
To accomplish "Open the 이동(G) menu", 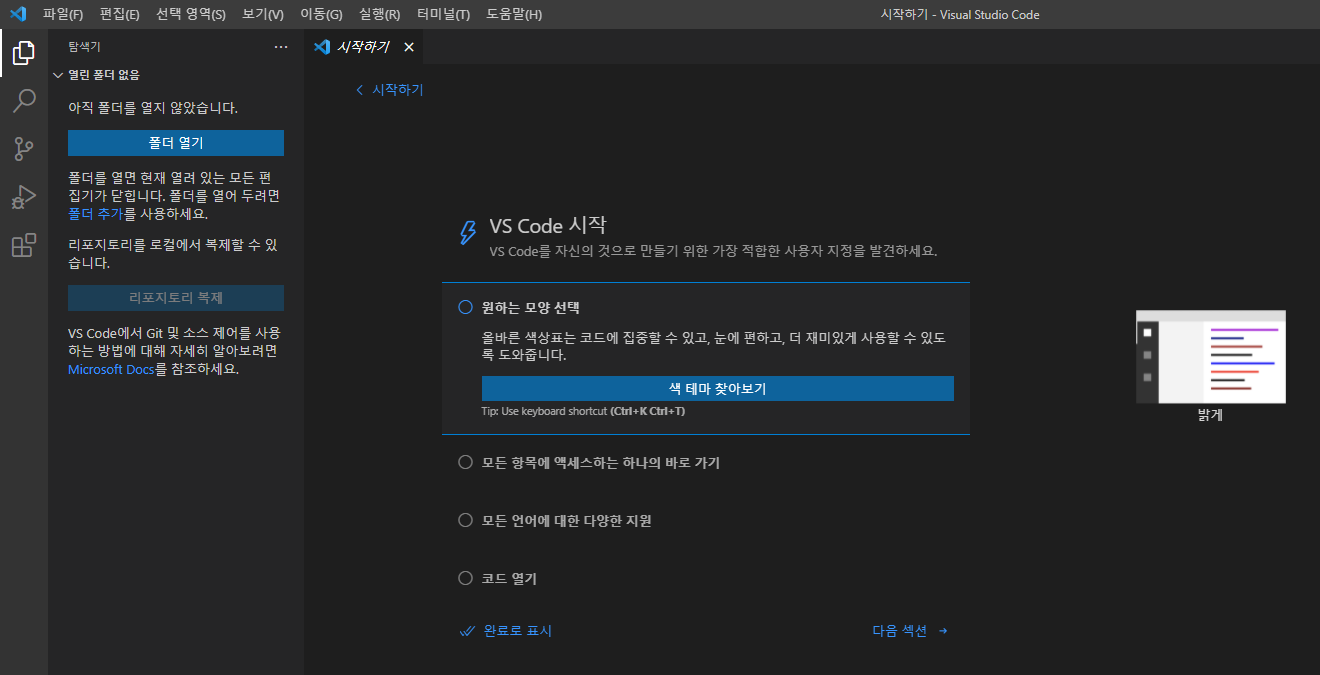I will coord(321,14).
